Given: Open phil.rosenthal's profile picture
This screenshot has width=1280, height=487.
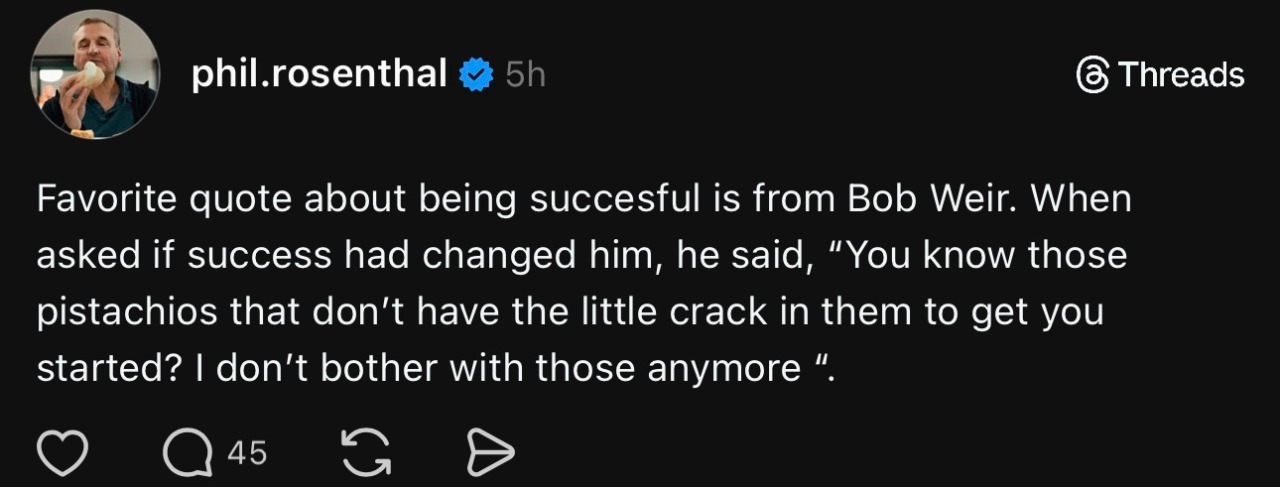Looking at the screenshot, I should coord(95,74).
